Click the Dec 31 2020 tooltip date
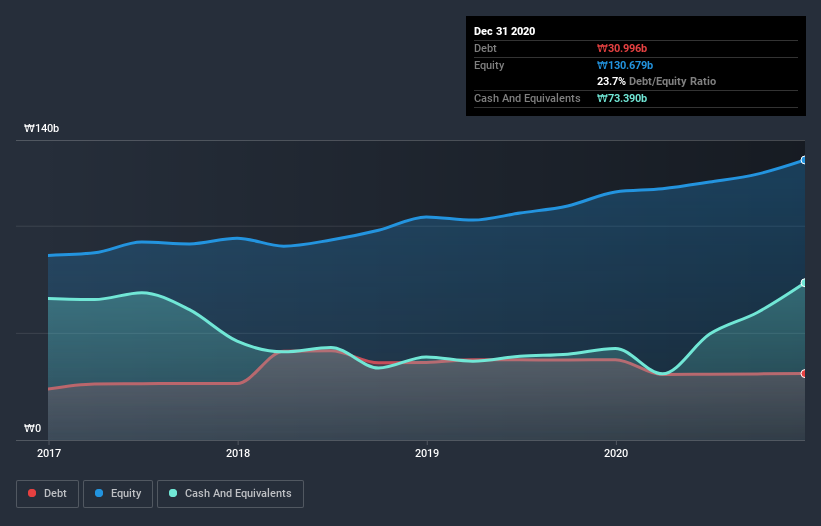 (504, 31)
